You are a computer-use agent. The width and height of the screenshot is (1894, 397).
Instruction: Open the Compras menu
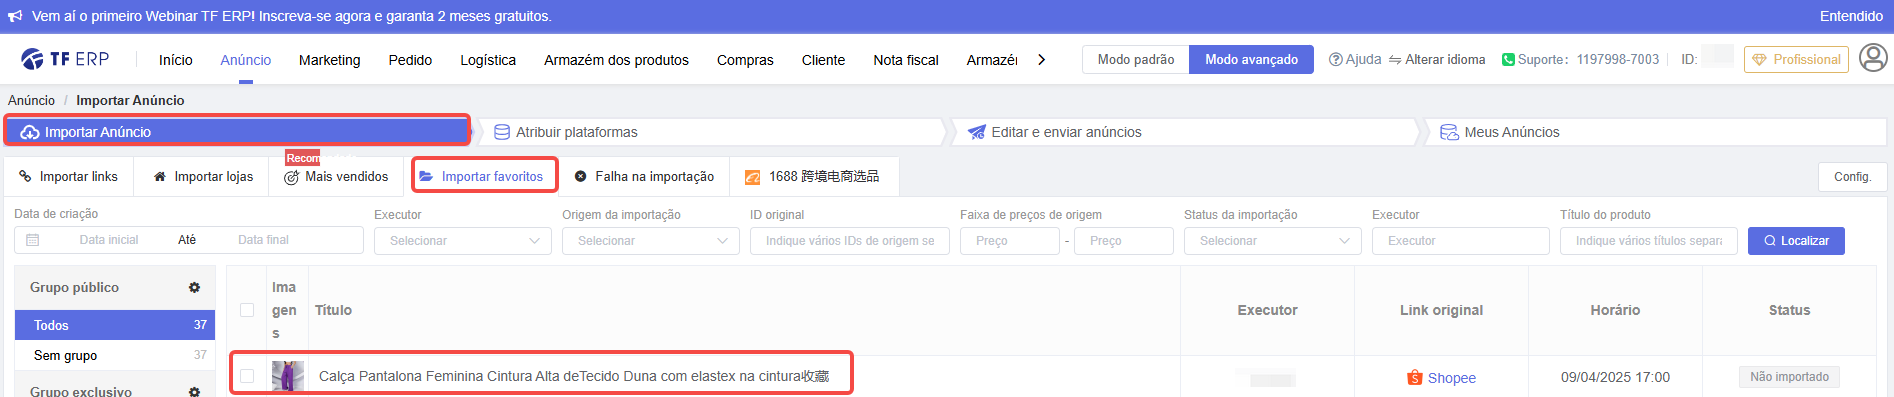[x=745, y=60]
